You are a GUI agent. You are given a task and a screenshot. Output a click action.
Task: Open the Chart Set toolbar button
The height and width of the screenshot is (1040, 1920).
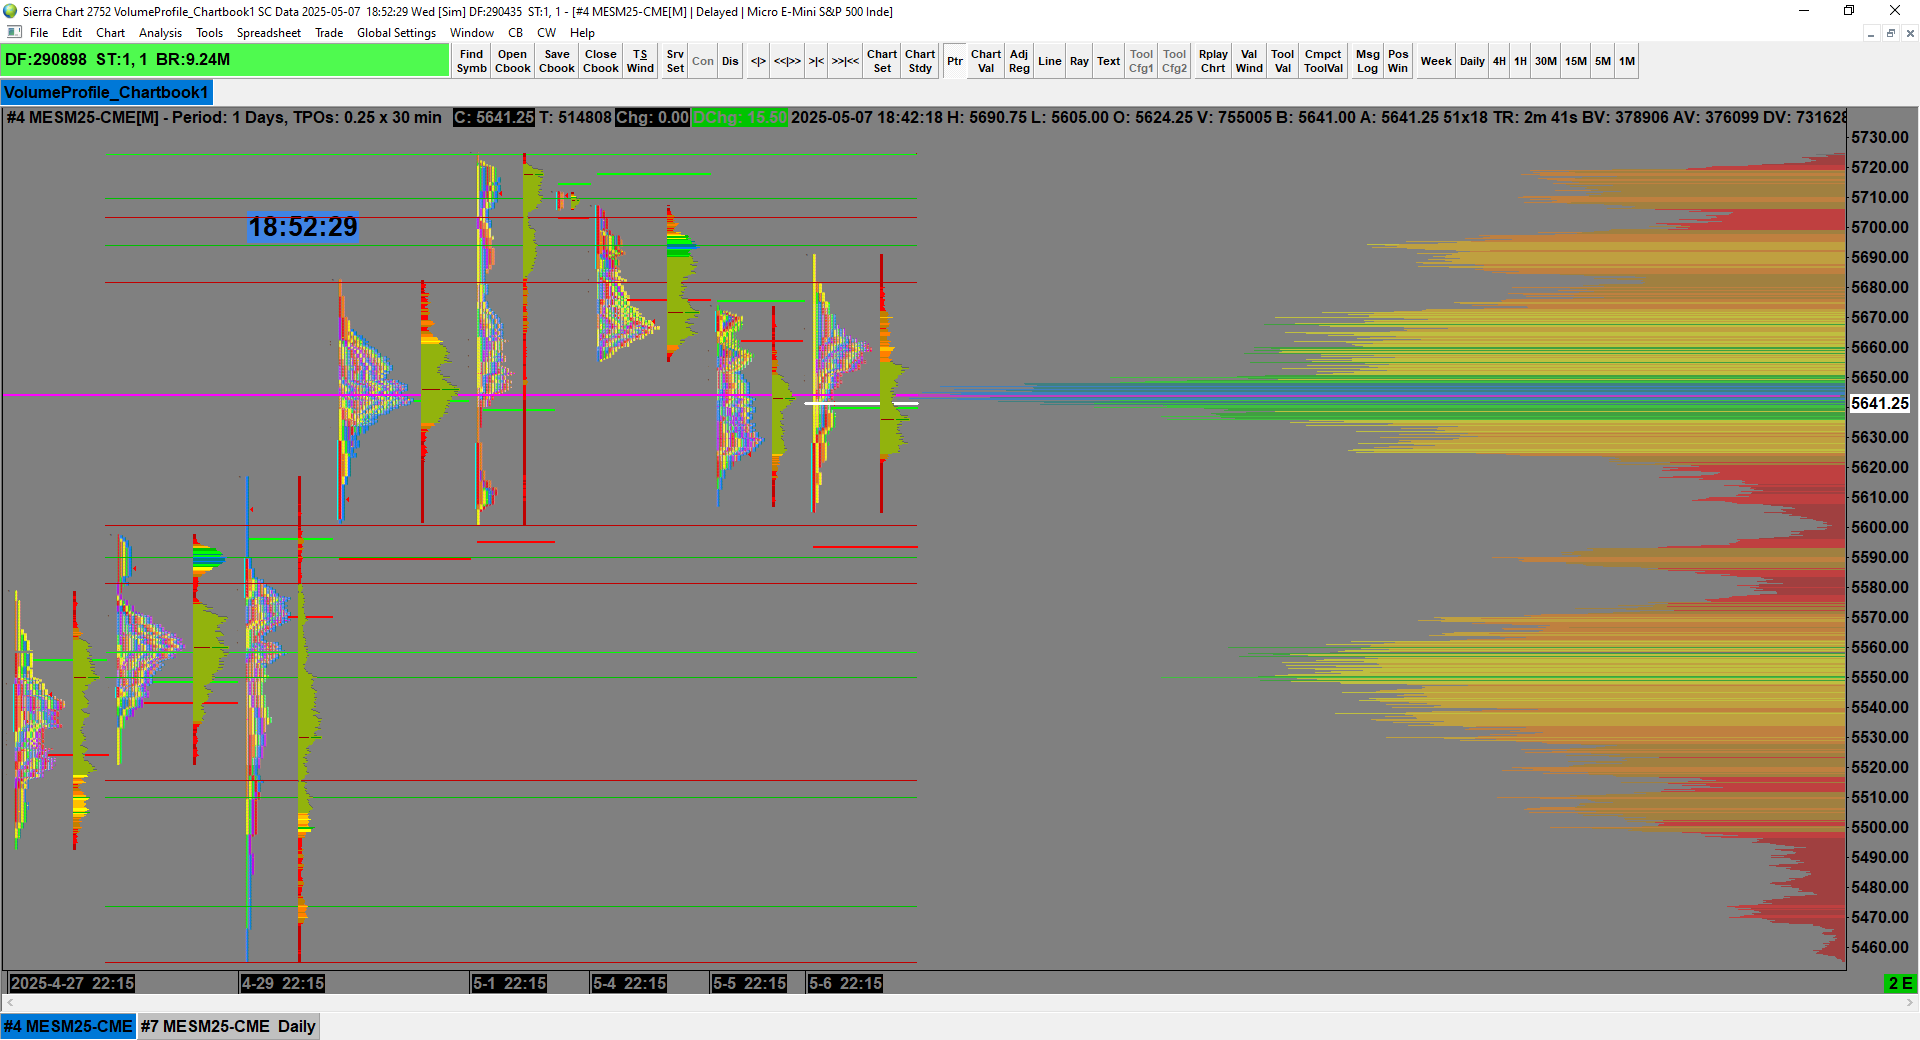[x=882, y=61]
